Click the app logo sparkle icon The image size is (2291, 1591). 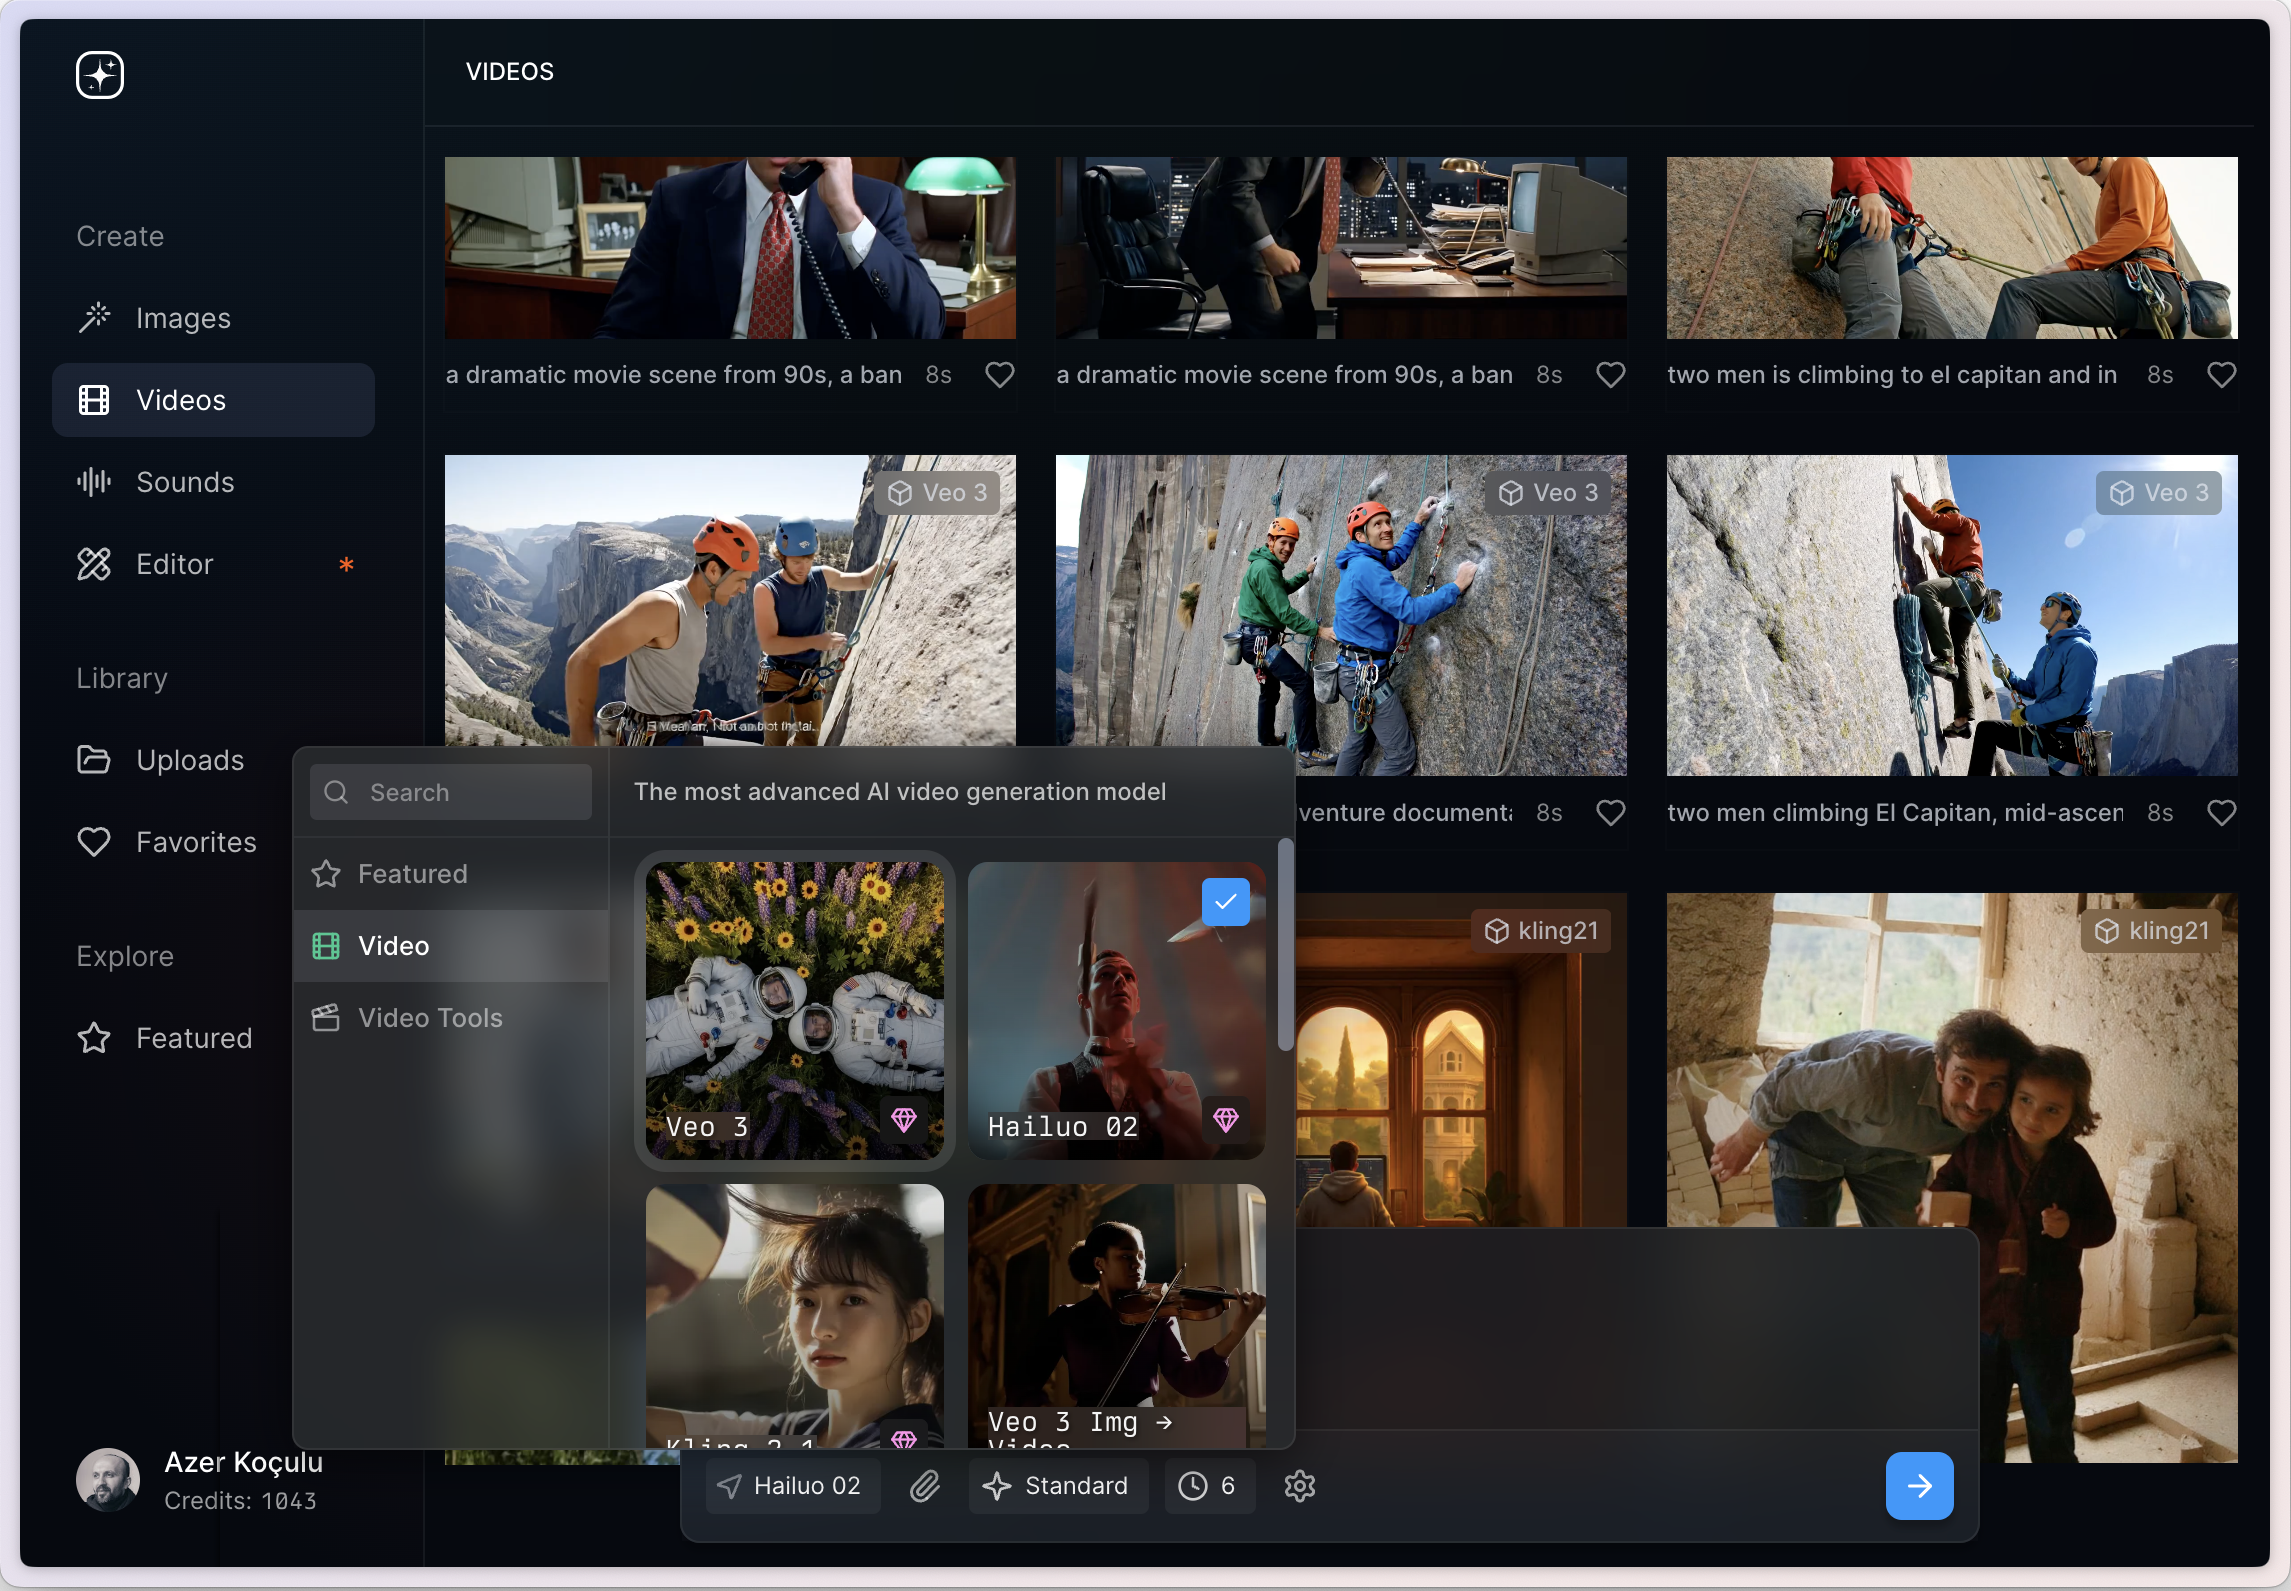point(100,75)
